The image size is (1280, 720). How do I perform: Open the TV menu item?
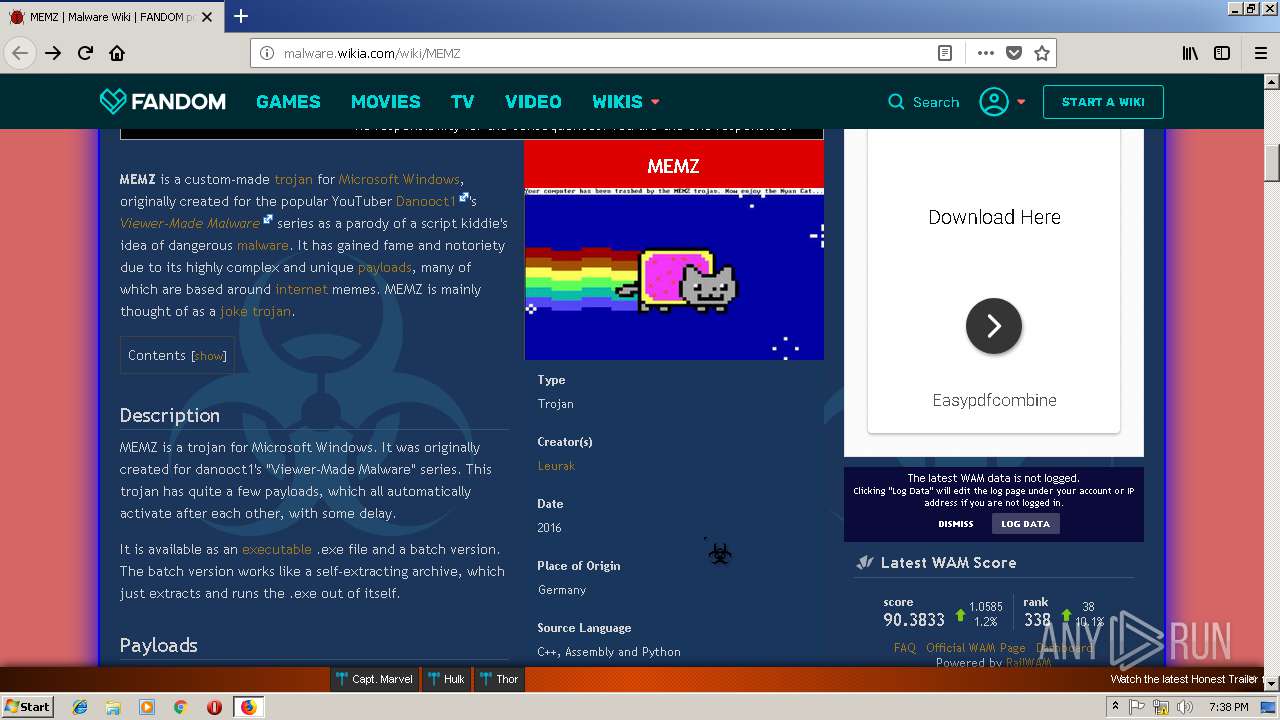[x=462, y=101]
